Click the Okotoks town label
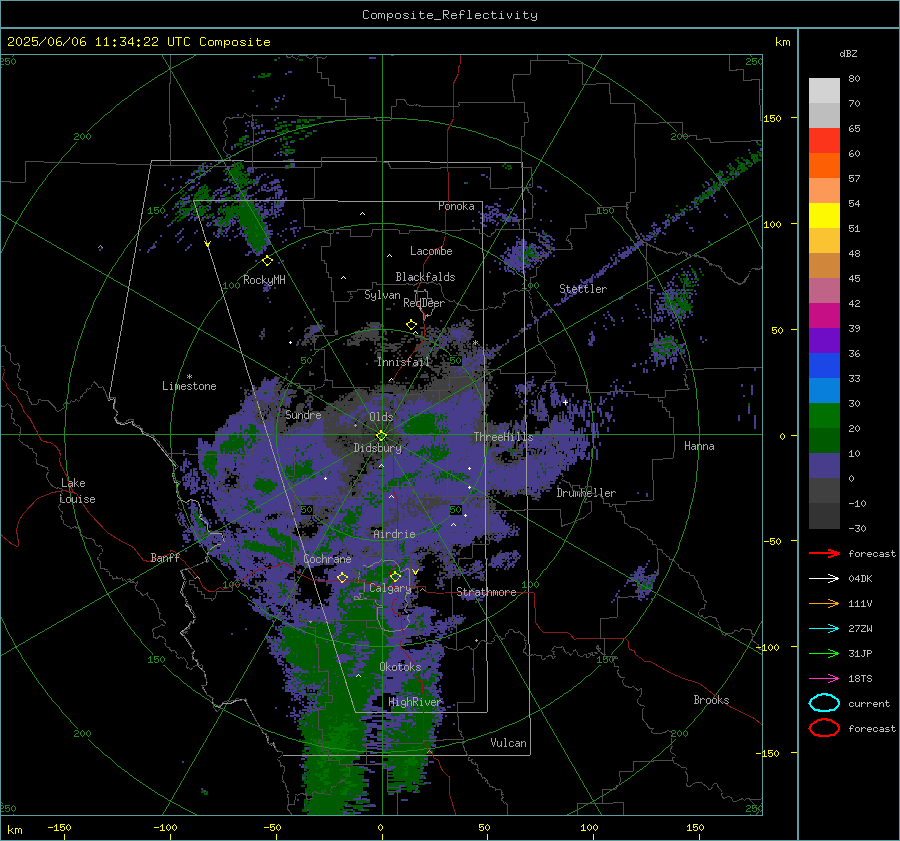Image resolution: width=900 pixels, height=841 pixels. point(400,667)
